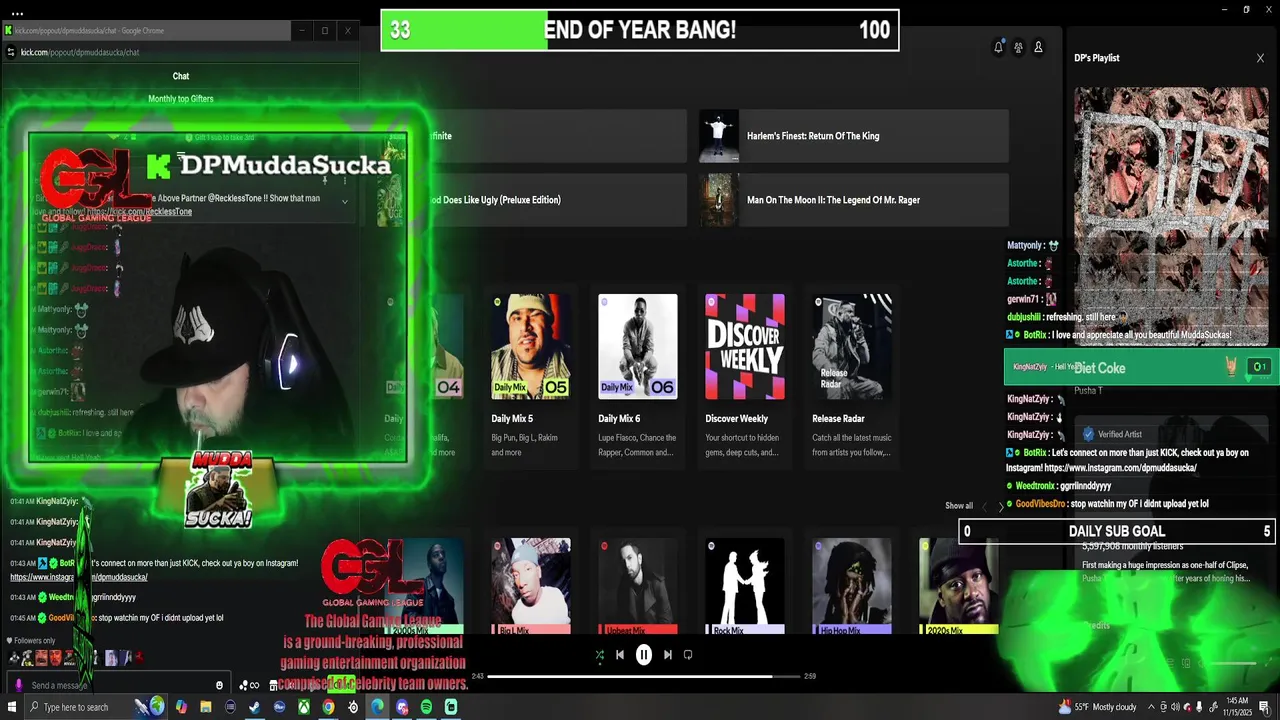
Task: Open the system volume tray icon
Action: pyautogui.click(x=1175, y=707)
